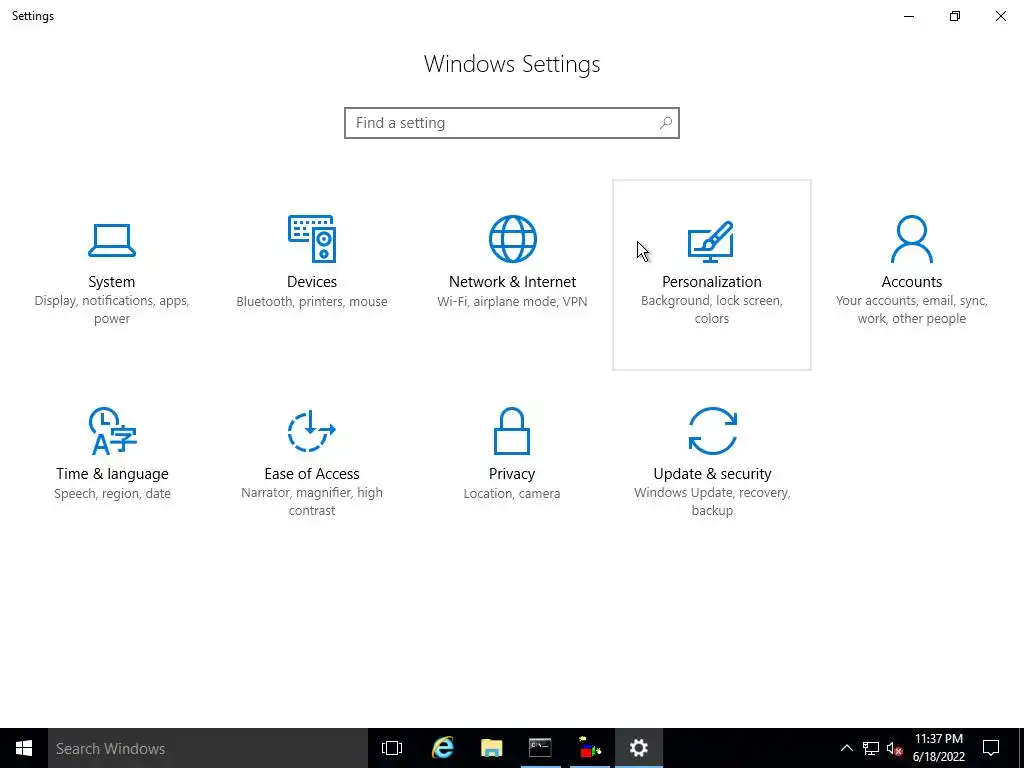Click the Search Windows taskbar box
Screen dimensions: 1024x768
pos(208,748)
